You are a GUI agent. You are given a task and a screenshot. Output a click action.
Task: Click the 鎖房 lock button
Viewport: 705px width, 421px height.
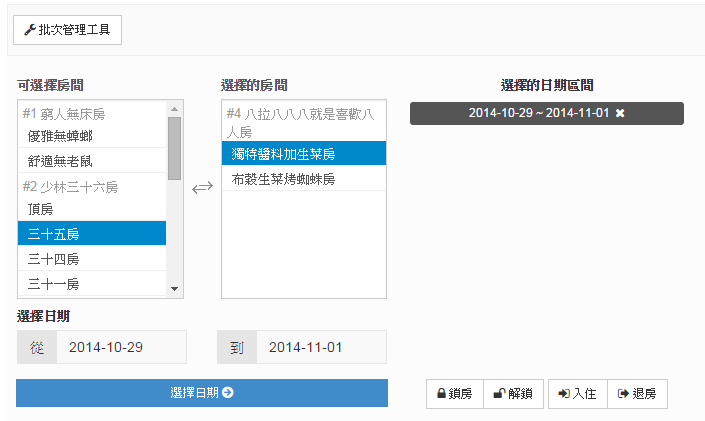click(x=454, y=394)
